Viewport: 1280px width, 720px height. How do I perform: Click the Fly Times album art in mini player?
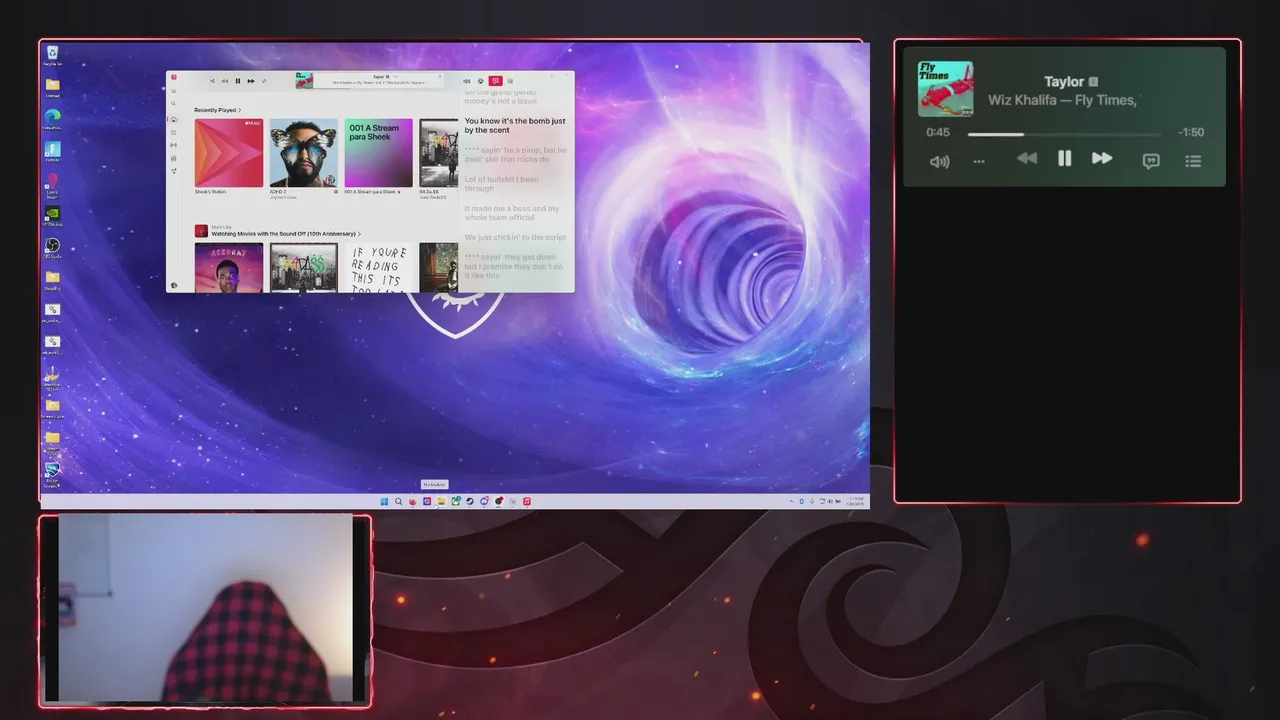(x=946, y=89)
